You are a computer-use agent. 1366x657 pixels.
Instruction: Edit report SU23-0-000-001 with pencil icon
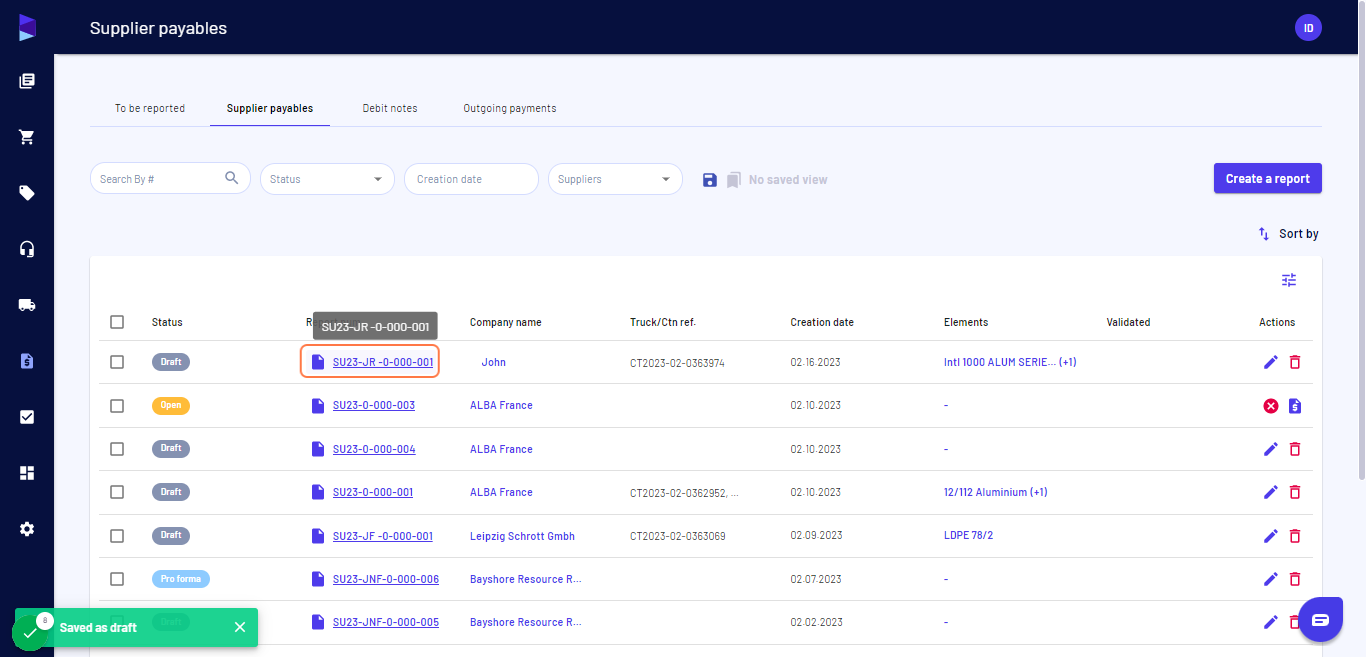click(x=1271, y=492)
